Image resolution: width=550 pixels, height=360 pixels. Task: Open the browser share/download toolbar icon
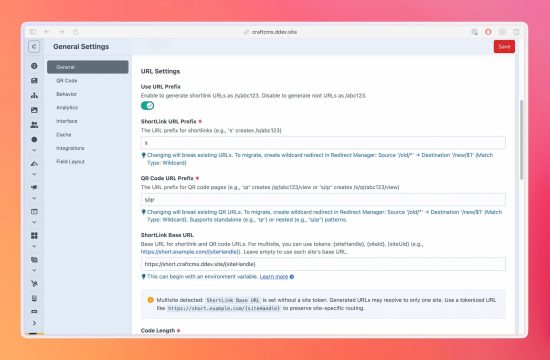502,32
